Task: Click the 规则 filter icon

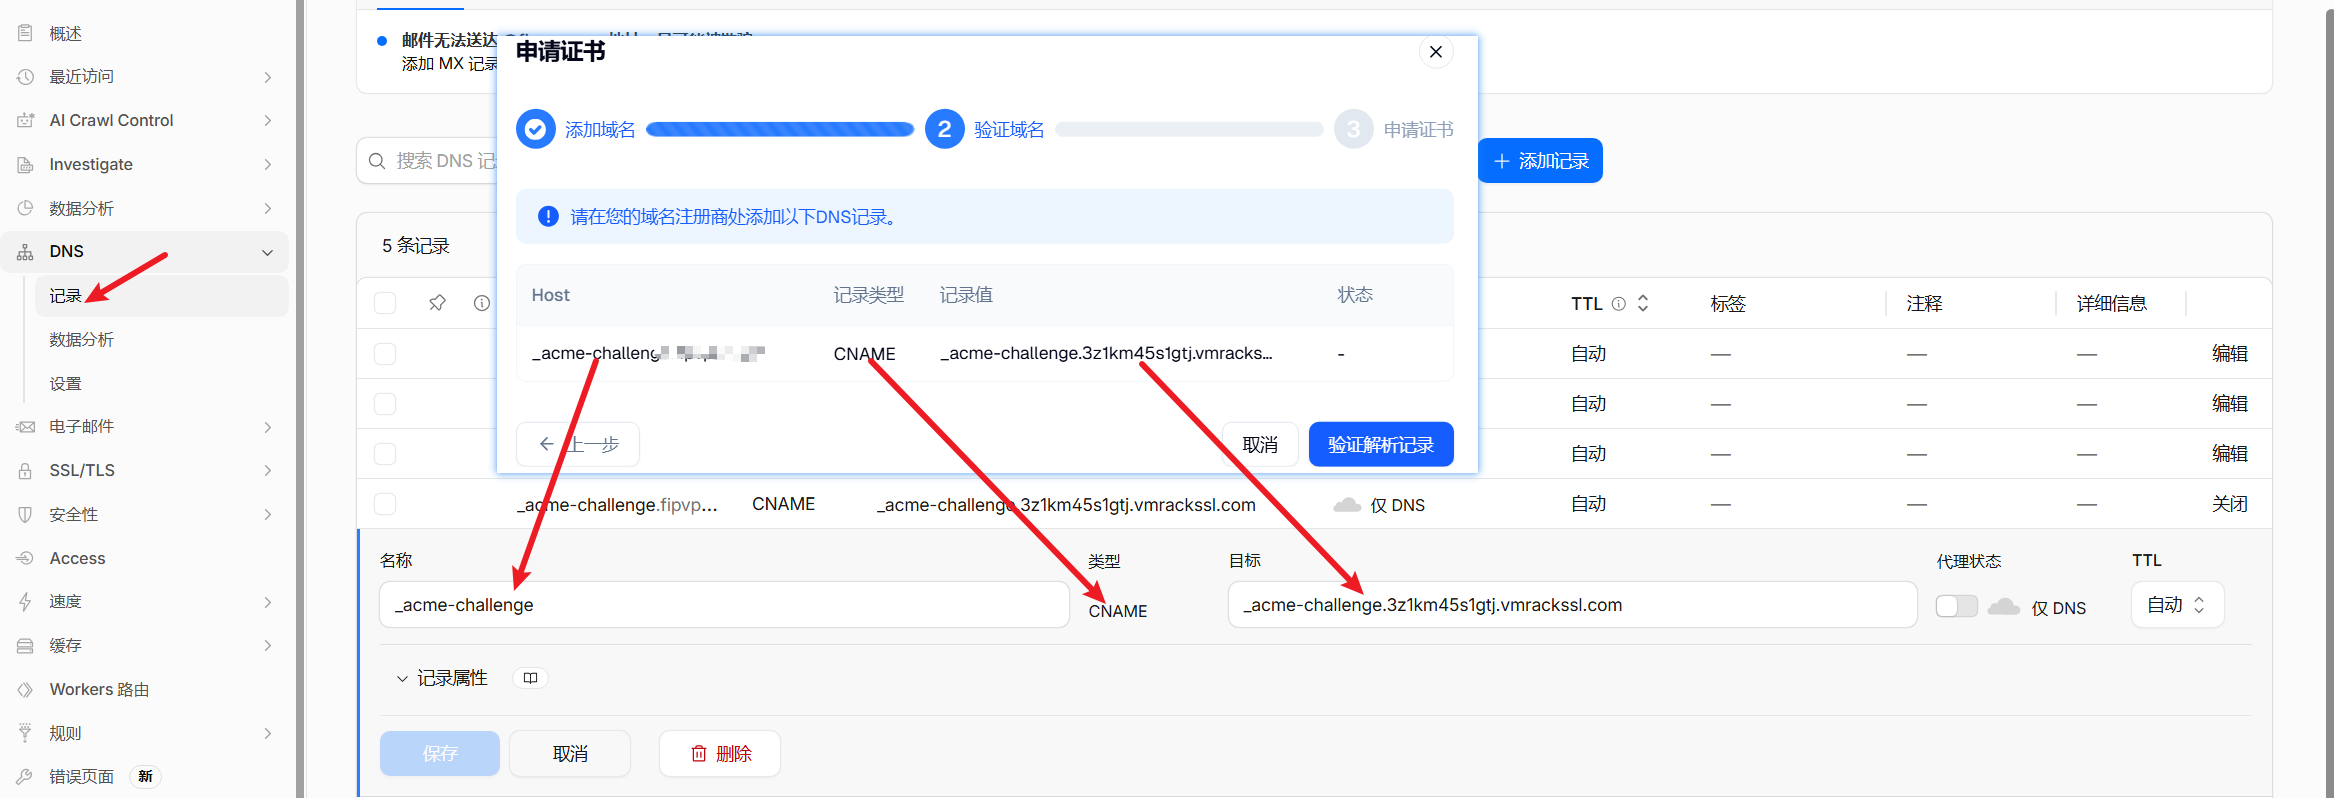Action: pos(26,733)
